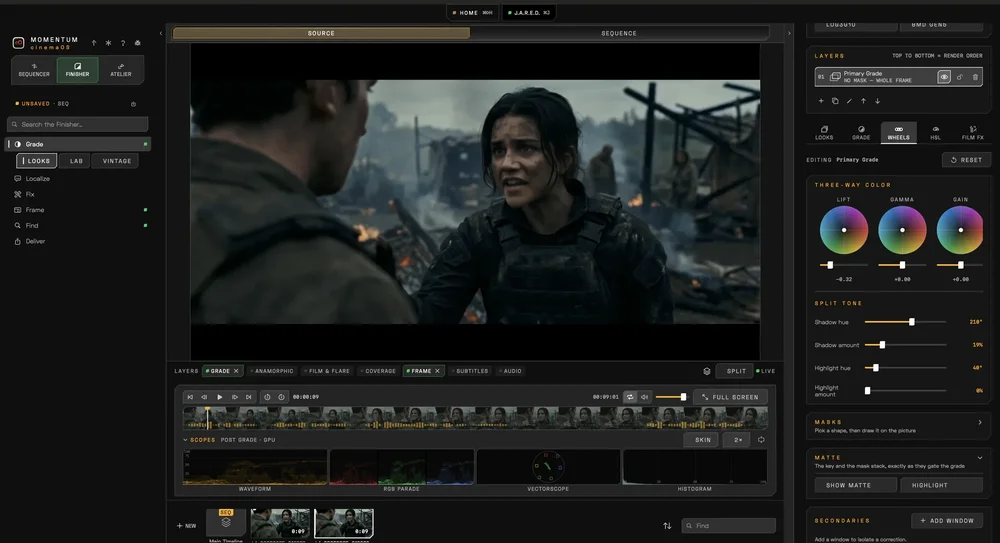This screenshot has height=543, width=1000.
Task: Click the bug report icon in header
Action: click(138, 43)
